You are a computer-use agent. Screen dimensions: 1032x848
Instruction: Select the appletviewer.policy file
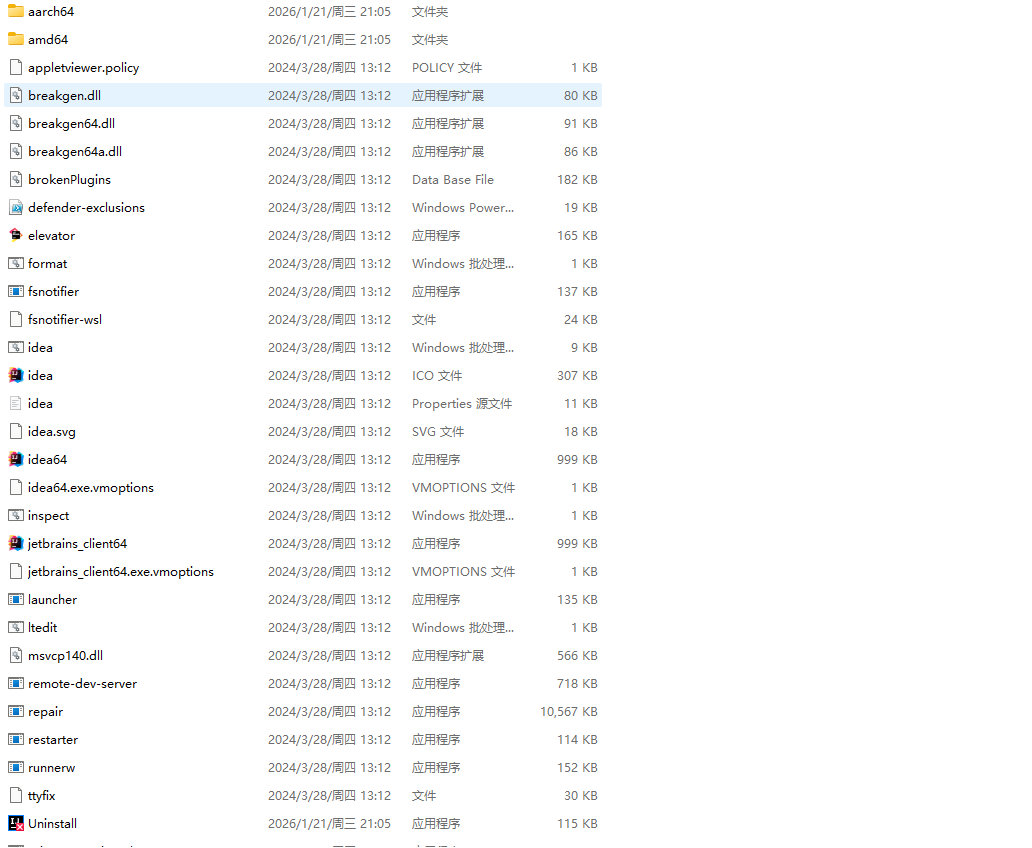[83, 68]
